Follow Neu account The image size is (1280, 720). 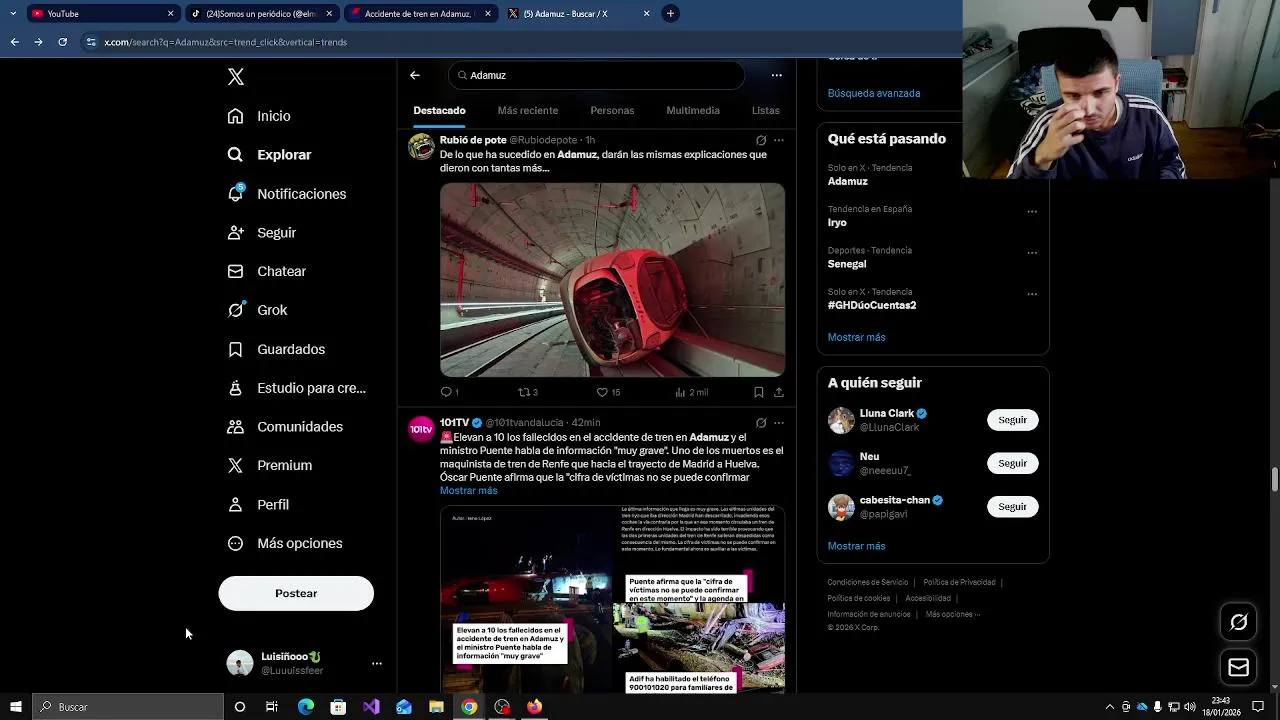click(x=1012, y=463)
